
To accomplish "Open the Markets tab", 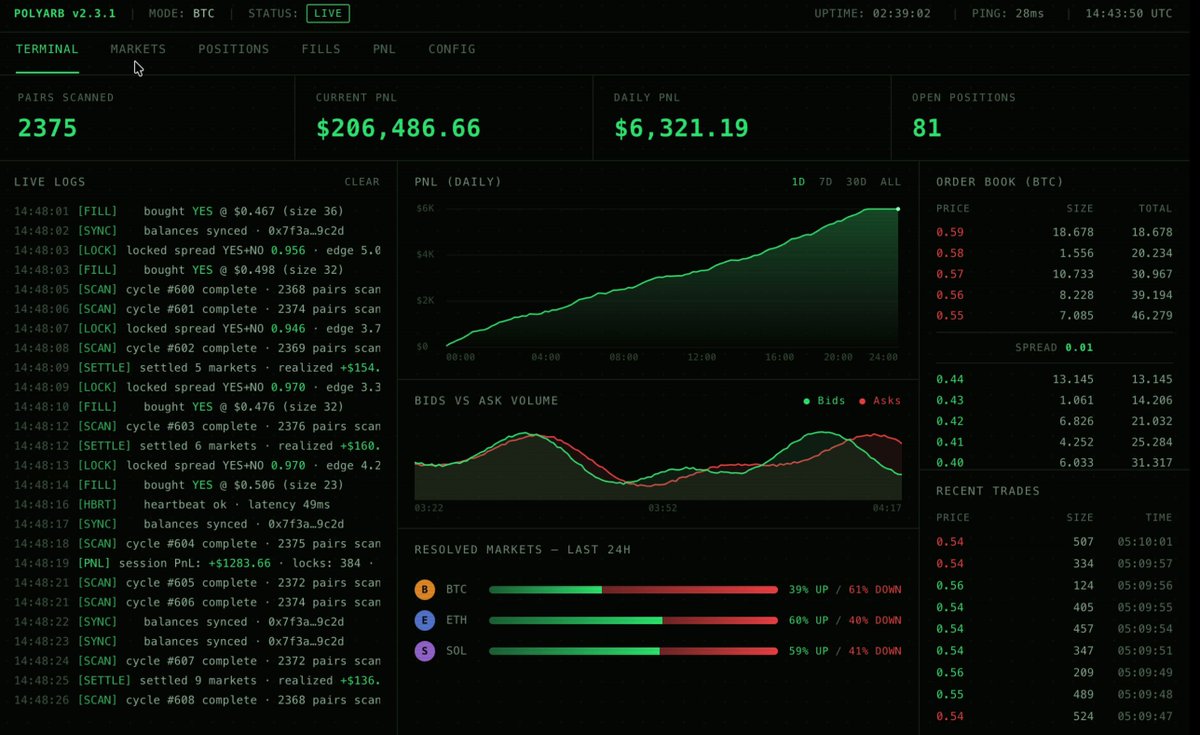I will (138, 49).
